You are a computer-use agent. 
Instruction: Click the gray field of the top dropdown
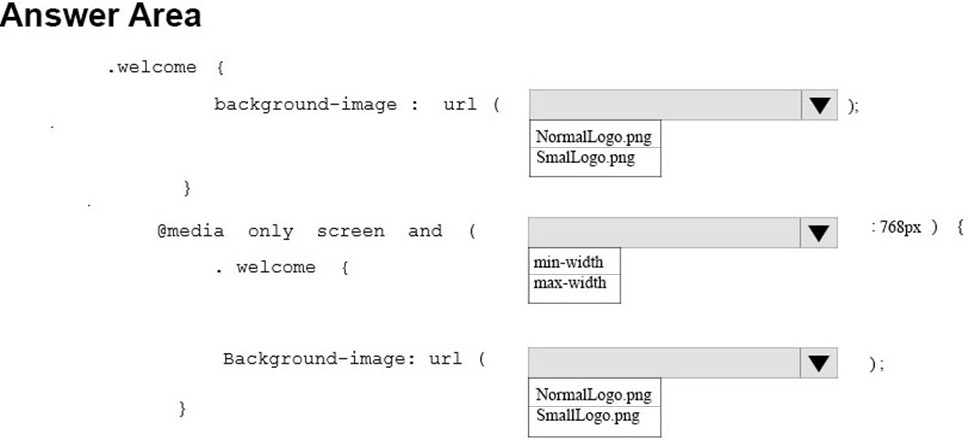(x=666, y=105)
